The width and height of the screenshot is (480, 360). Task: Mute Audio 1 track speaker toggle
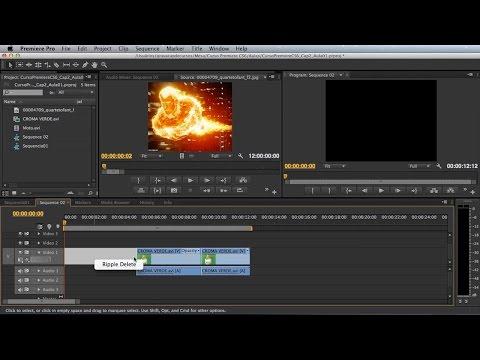[20, 271]
